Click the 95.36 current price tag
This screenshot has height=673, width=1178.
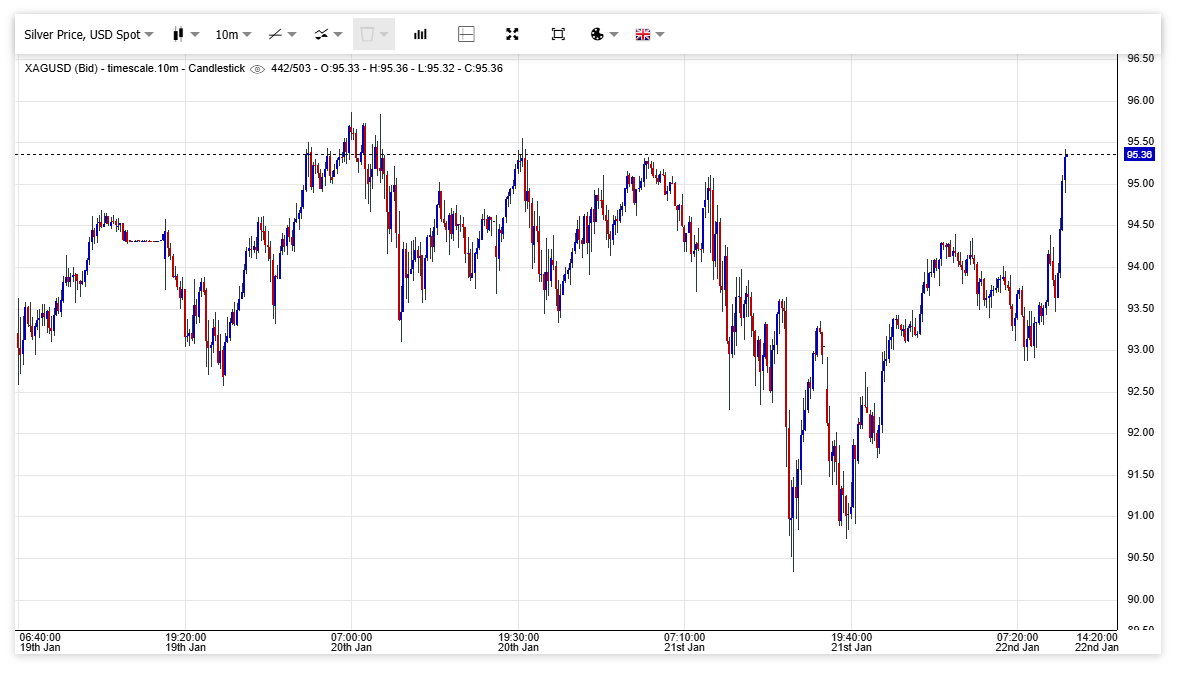coord(1139,154)
